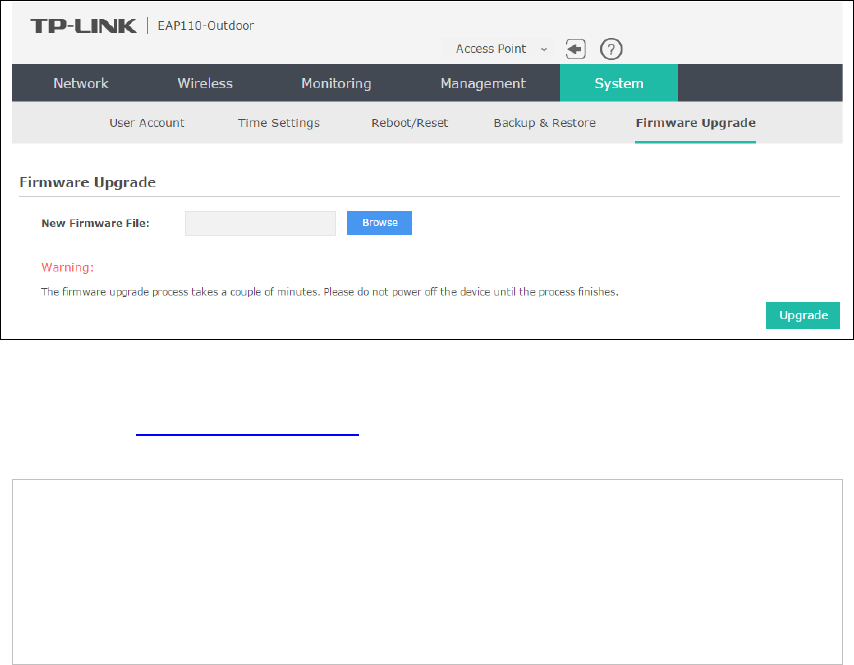Click the EAP110-Outdoor model name
The image size is (854, 665).
point(206,26)
